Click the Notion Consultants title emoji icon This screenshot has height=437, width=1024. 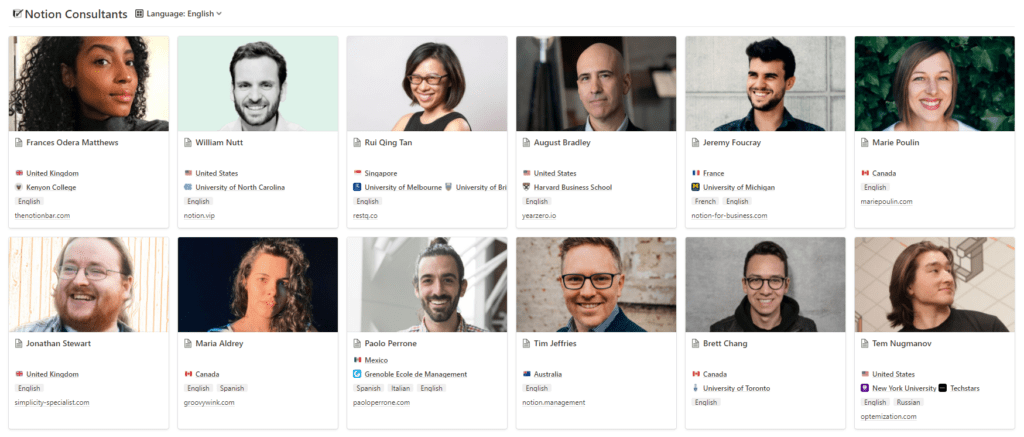click(17, 14)
